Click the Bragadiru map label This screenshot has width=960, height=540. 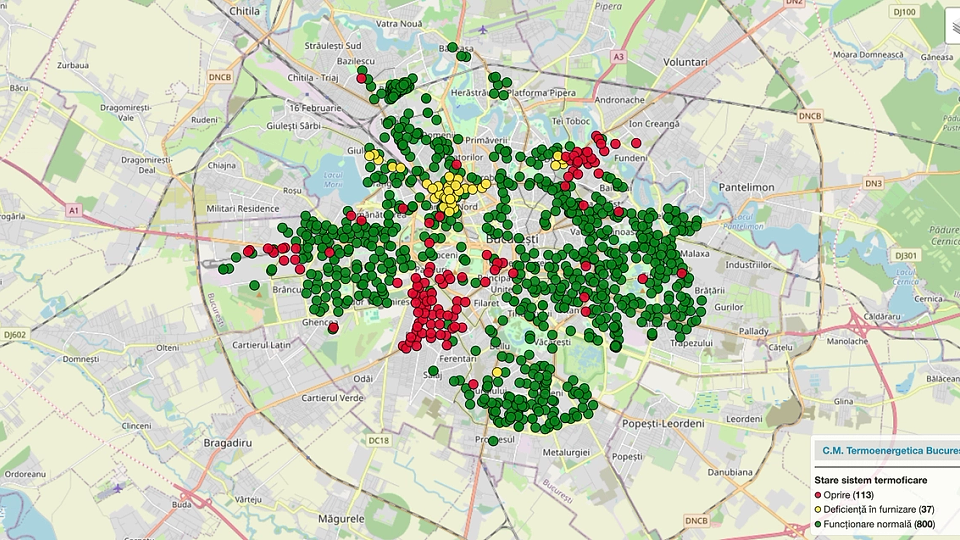[228, 443]
